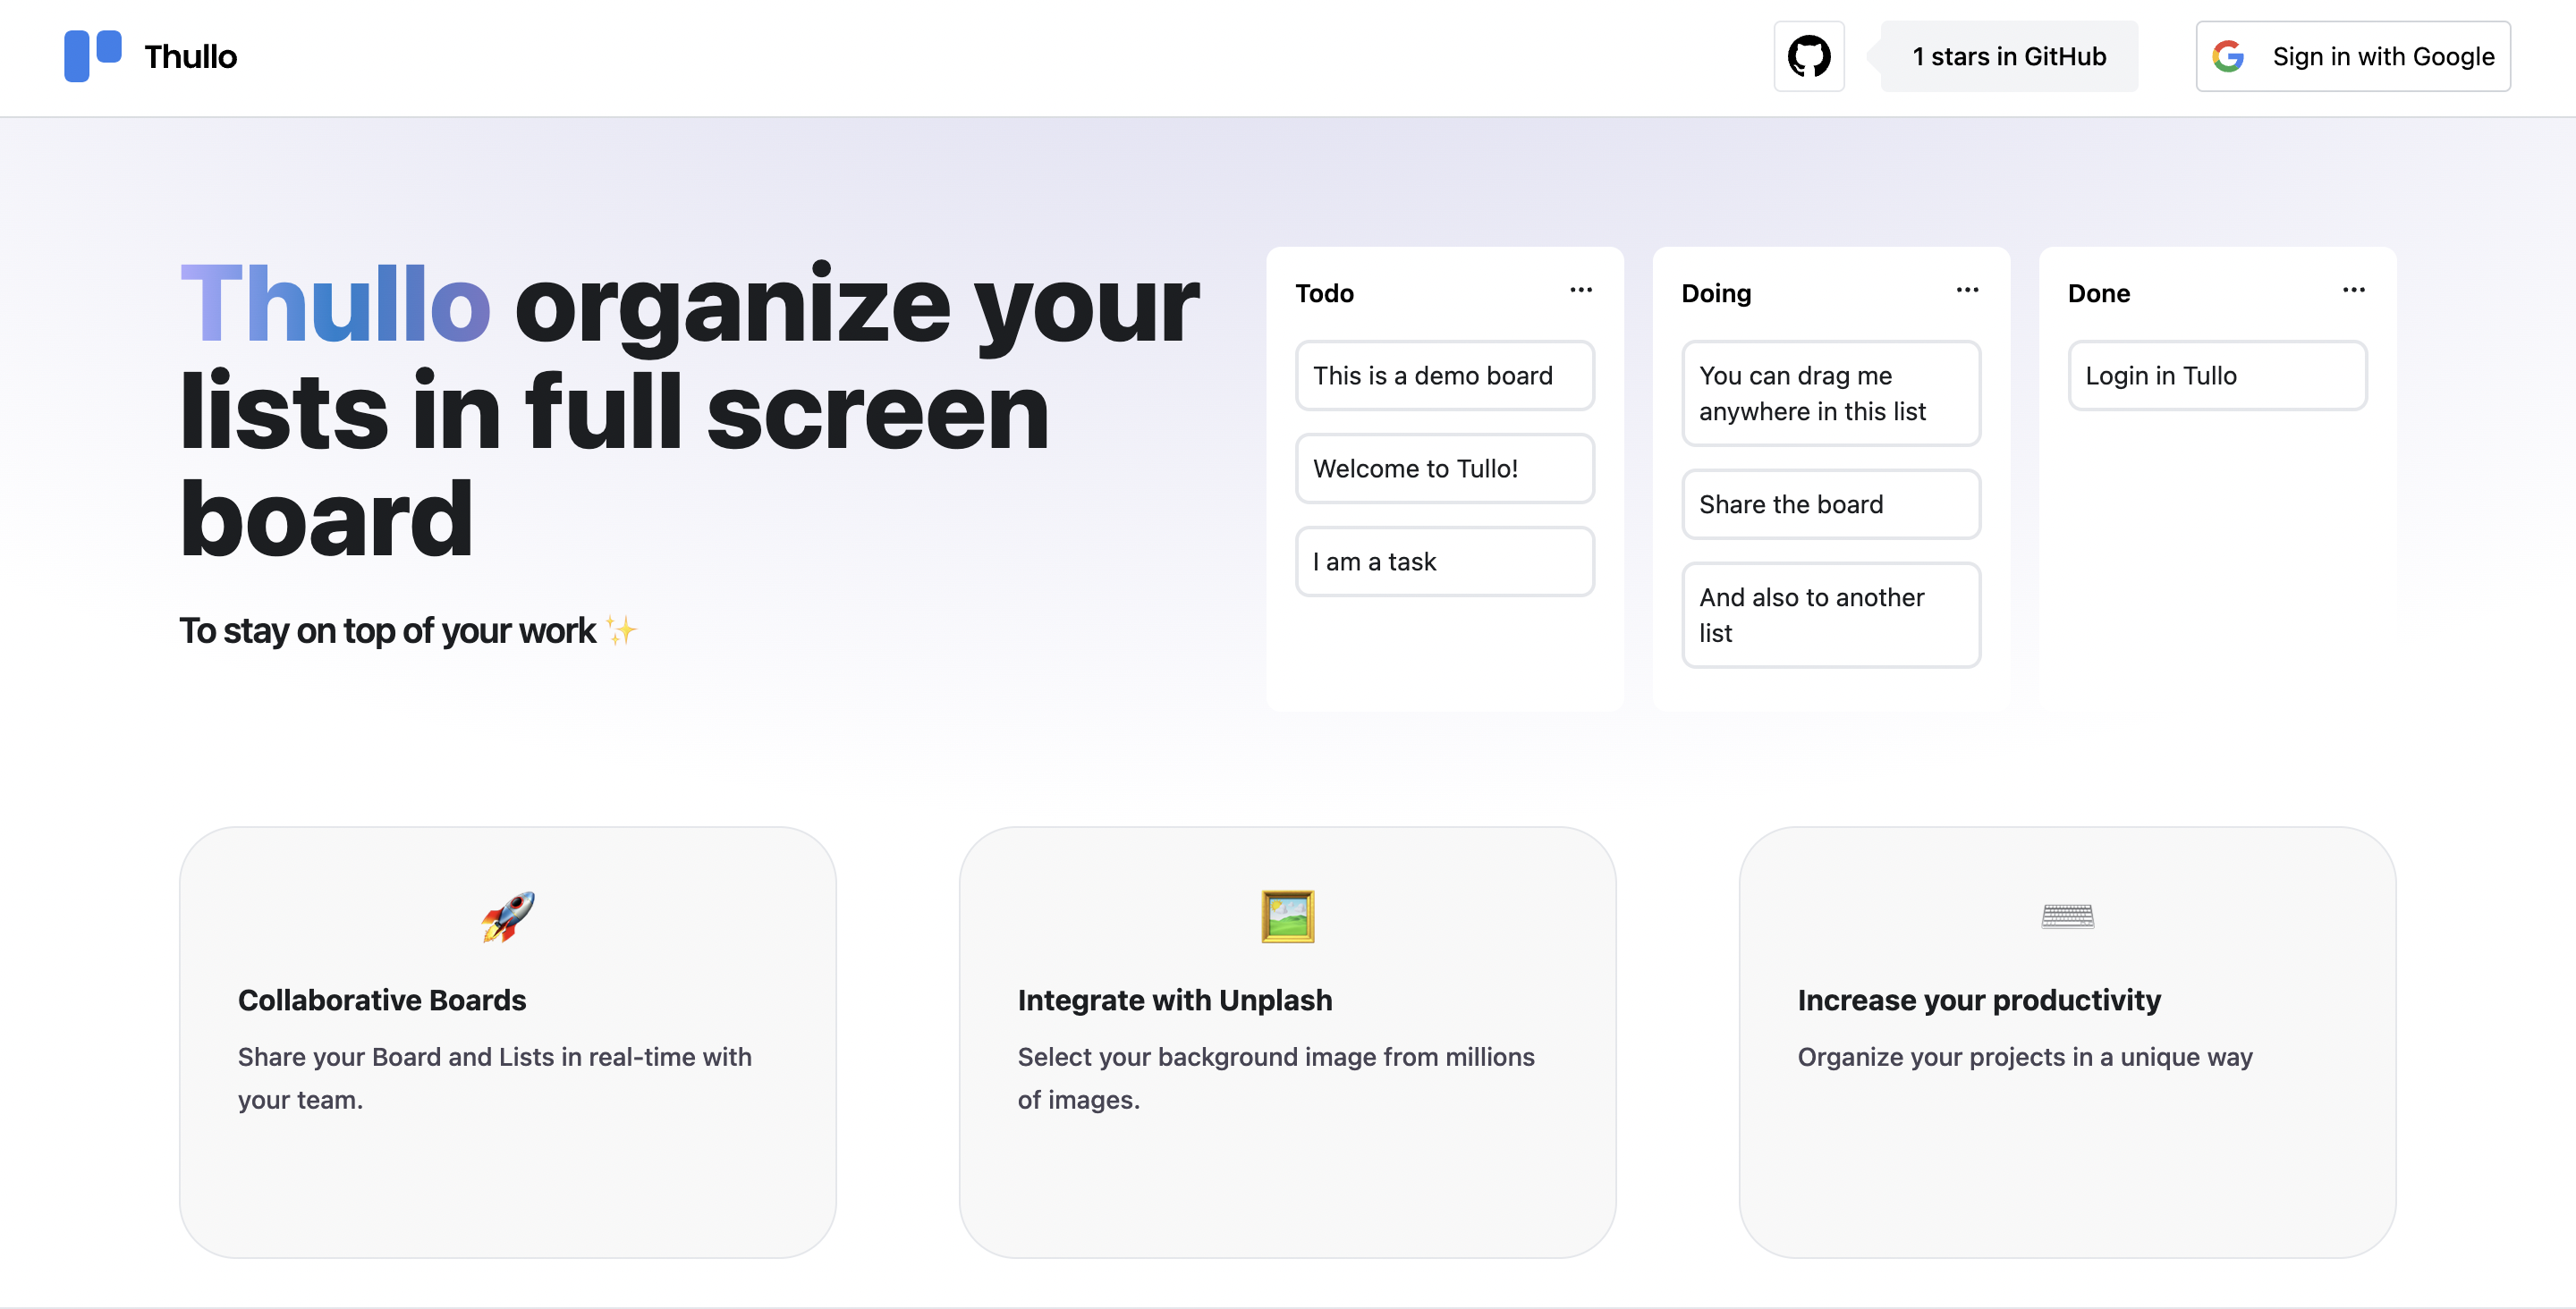Click the "Login in Tullo" card
Screen dimensions: 2576x1309
[2218, 376]
